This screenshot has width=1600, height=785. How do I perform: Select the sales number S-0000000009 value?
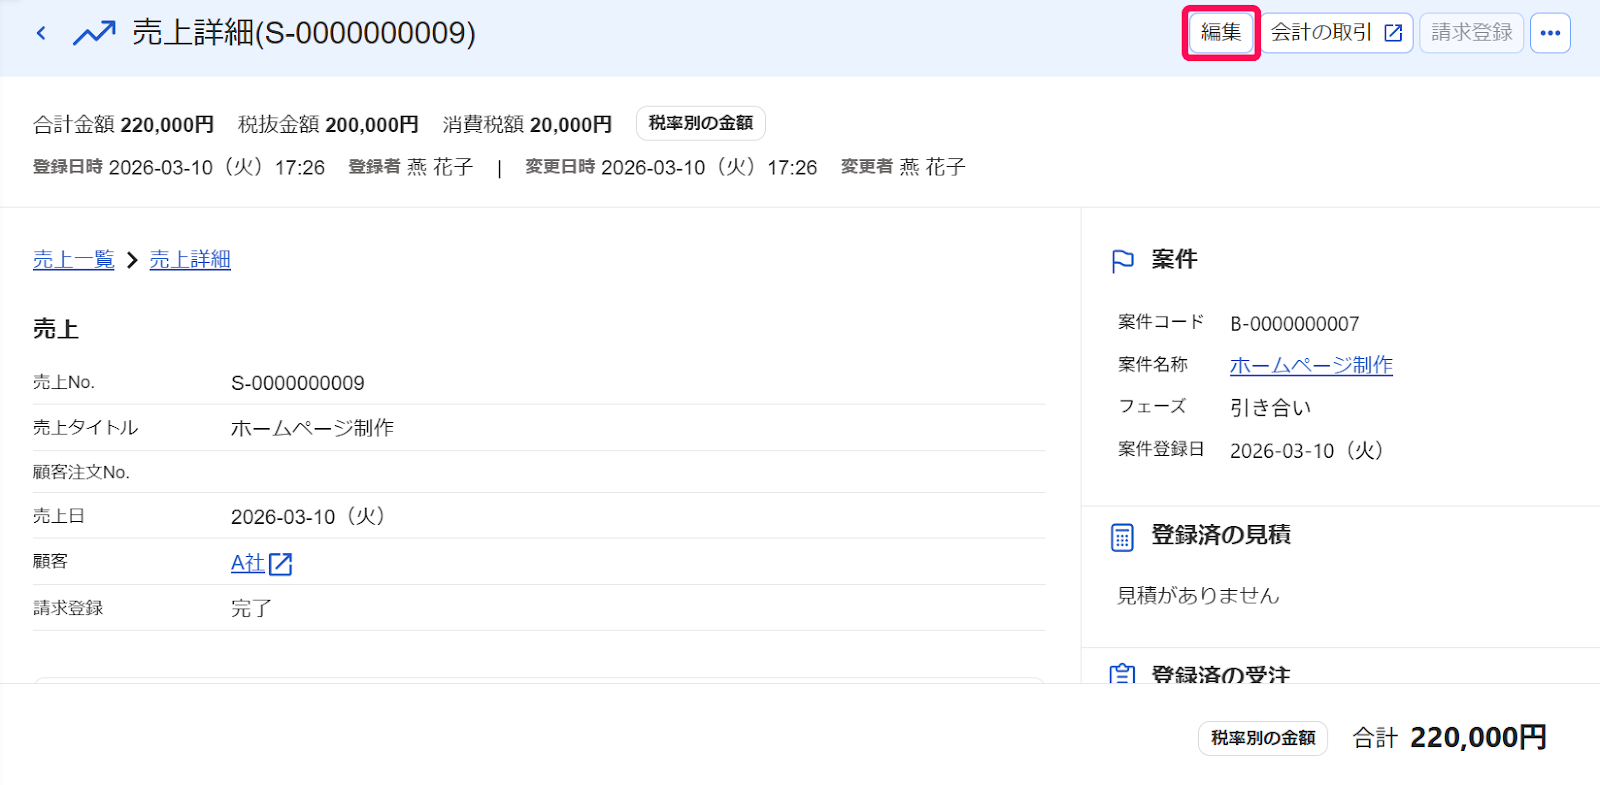coord(298,383)
